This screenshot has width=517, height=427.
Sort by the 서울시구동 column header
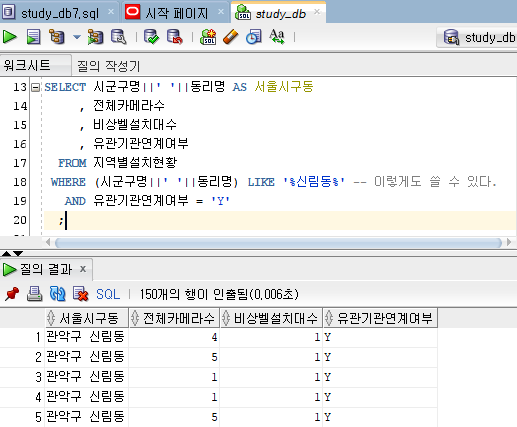[87, 318]
